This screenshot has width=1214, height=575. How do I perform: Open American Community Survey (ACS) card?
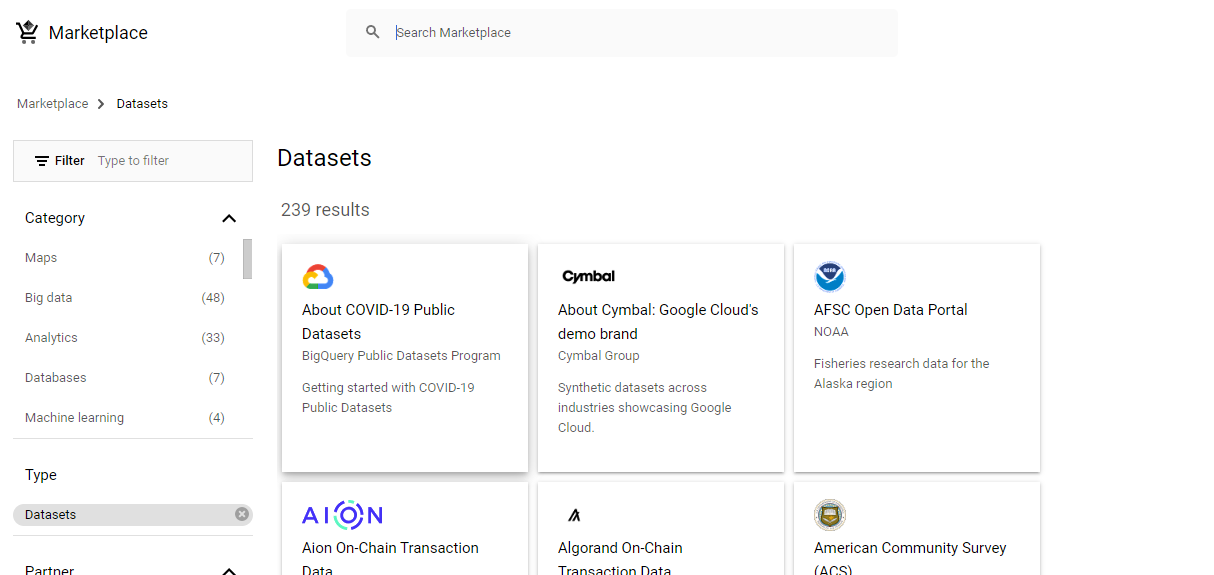point(917,529)
